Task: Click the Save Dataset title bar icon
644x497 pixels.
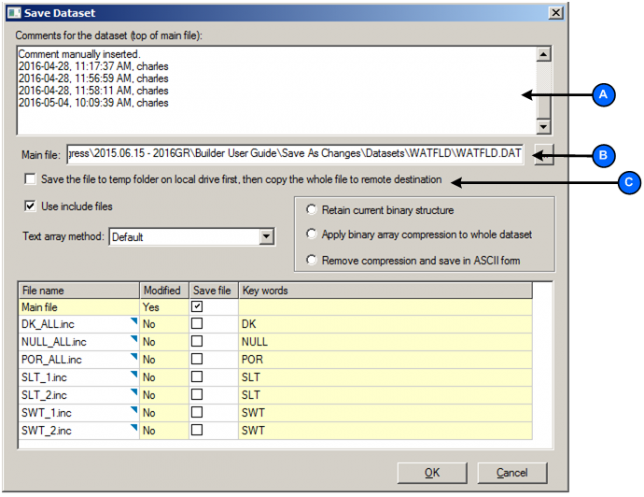Action: [15, 12]
